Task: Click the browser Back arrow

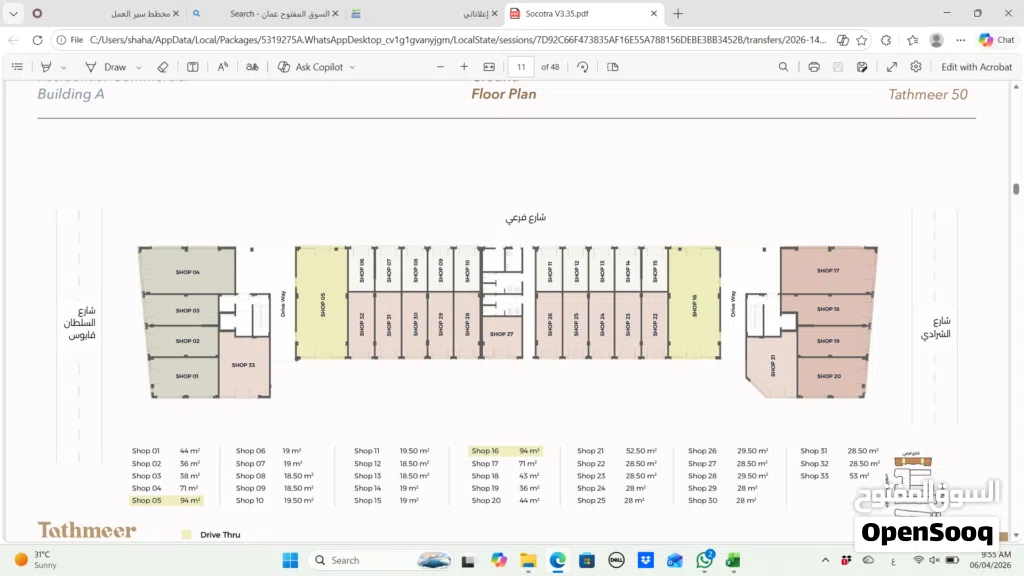Action: pos(14,40)
